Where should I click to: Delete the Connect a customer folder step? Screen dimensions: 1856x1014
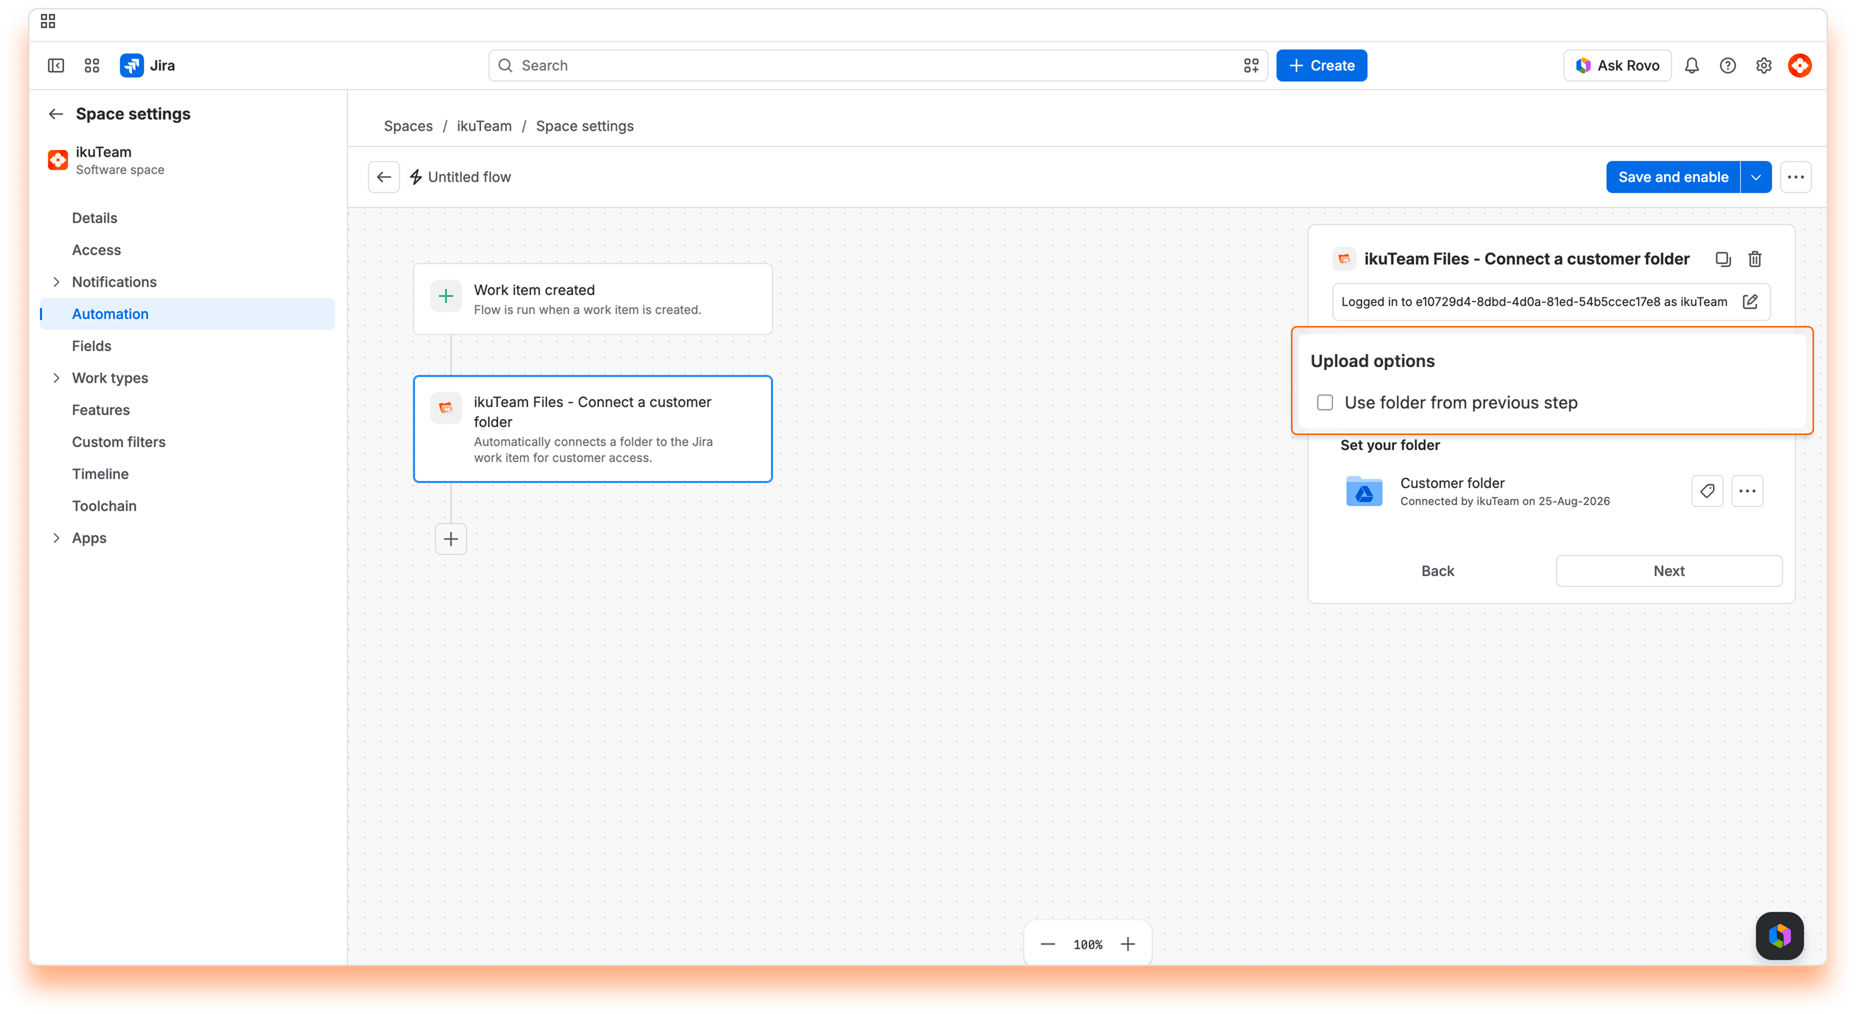(x=1755, y=259)
